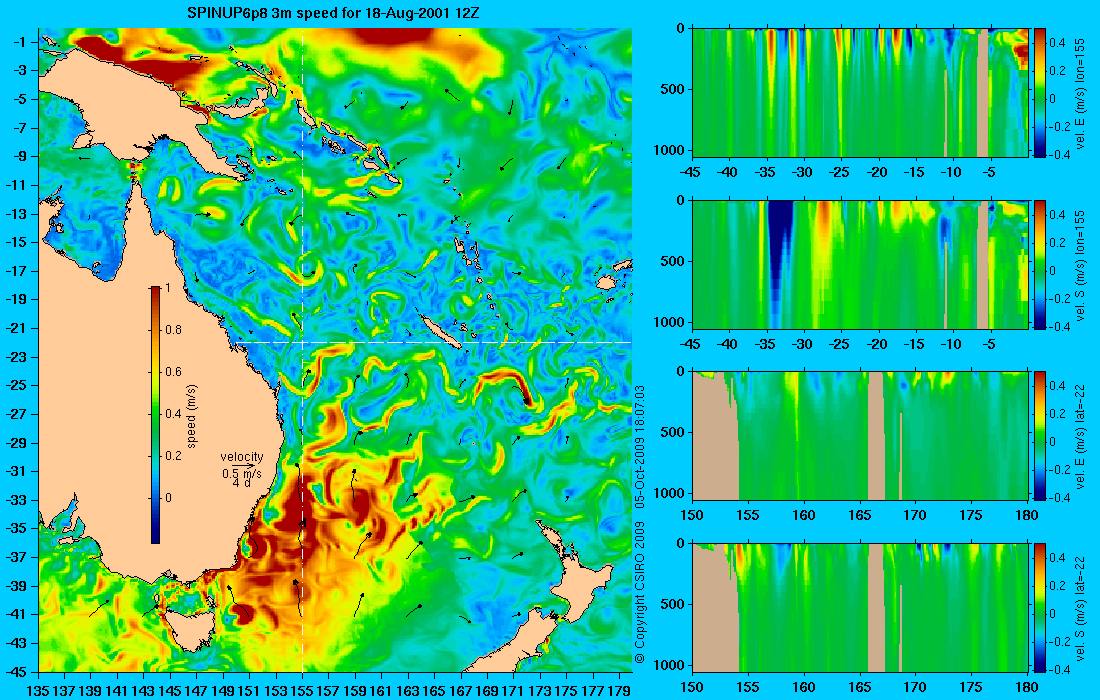Click the "speed (m/s)" color bar label
1100x700 pixels.
click(192, 415)
